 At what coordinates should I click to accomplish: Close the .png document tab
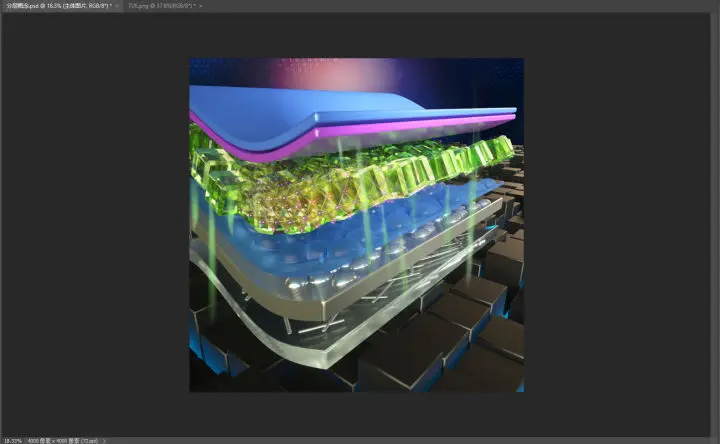coord(201,6)
